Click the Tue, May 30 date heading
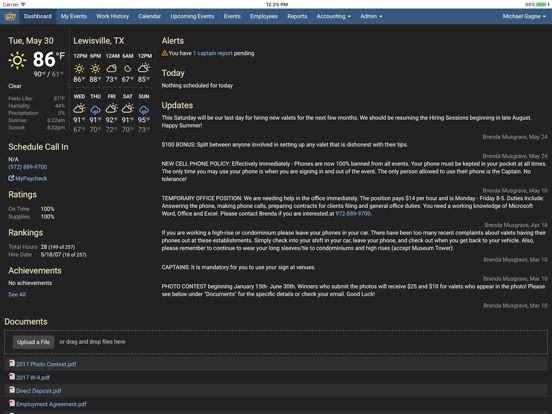This screenshot has width=552, height=414. (x=31, y=41)
